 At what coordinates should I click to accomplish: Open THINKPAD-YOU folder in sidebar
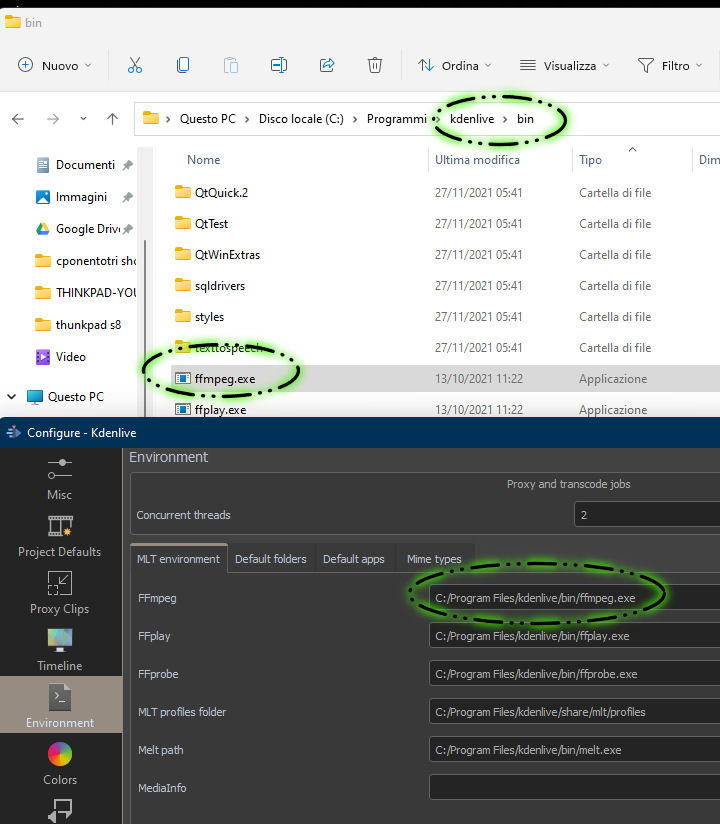pos(84,293)
